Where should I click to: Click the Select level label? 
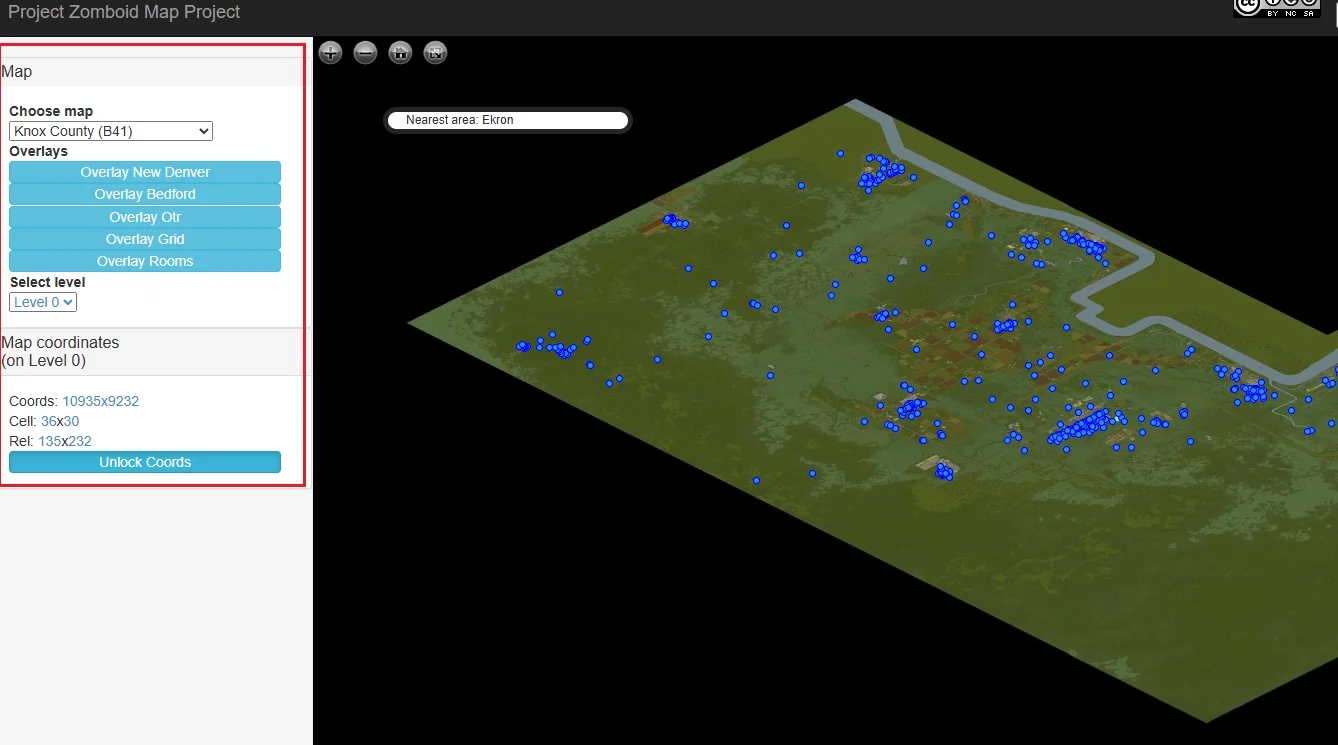coord(48,282)
